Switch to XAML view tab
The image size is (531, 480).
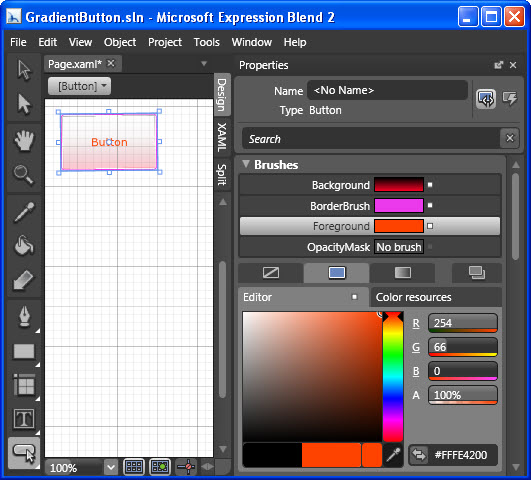(x=222, y=137)
